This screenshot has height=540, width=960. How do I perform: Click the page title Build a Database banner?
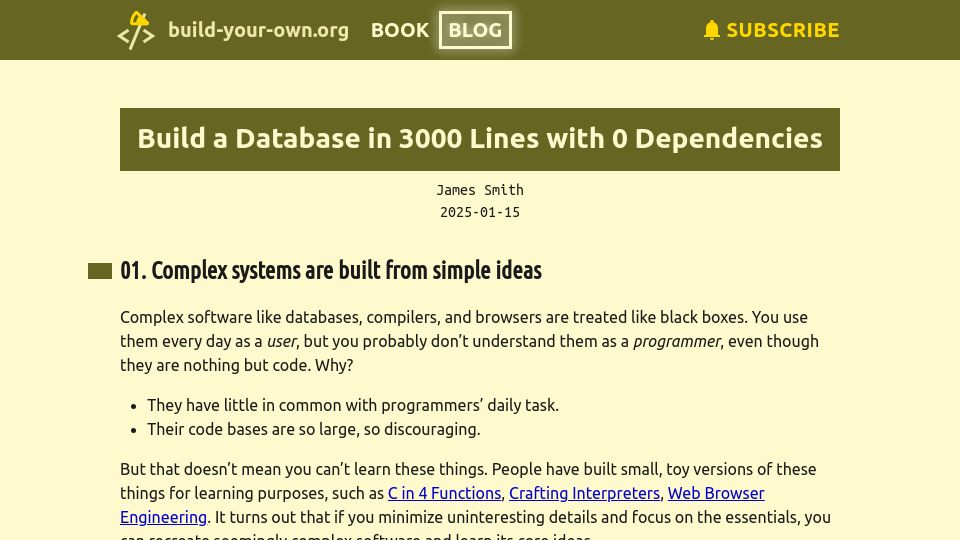point(480,139)
